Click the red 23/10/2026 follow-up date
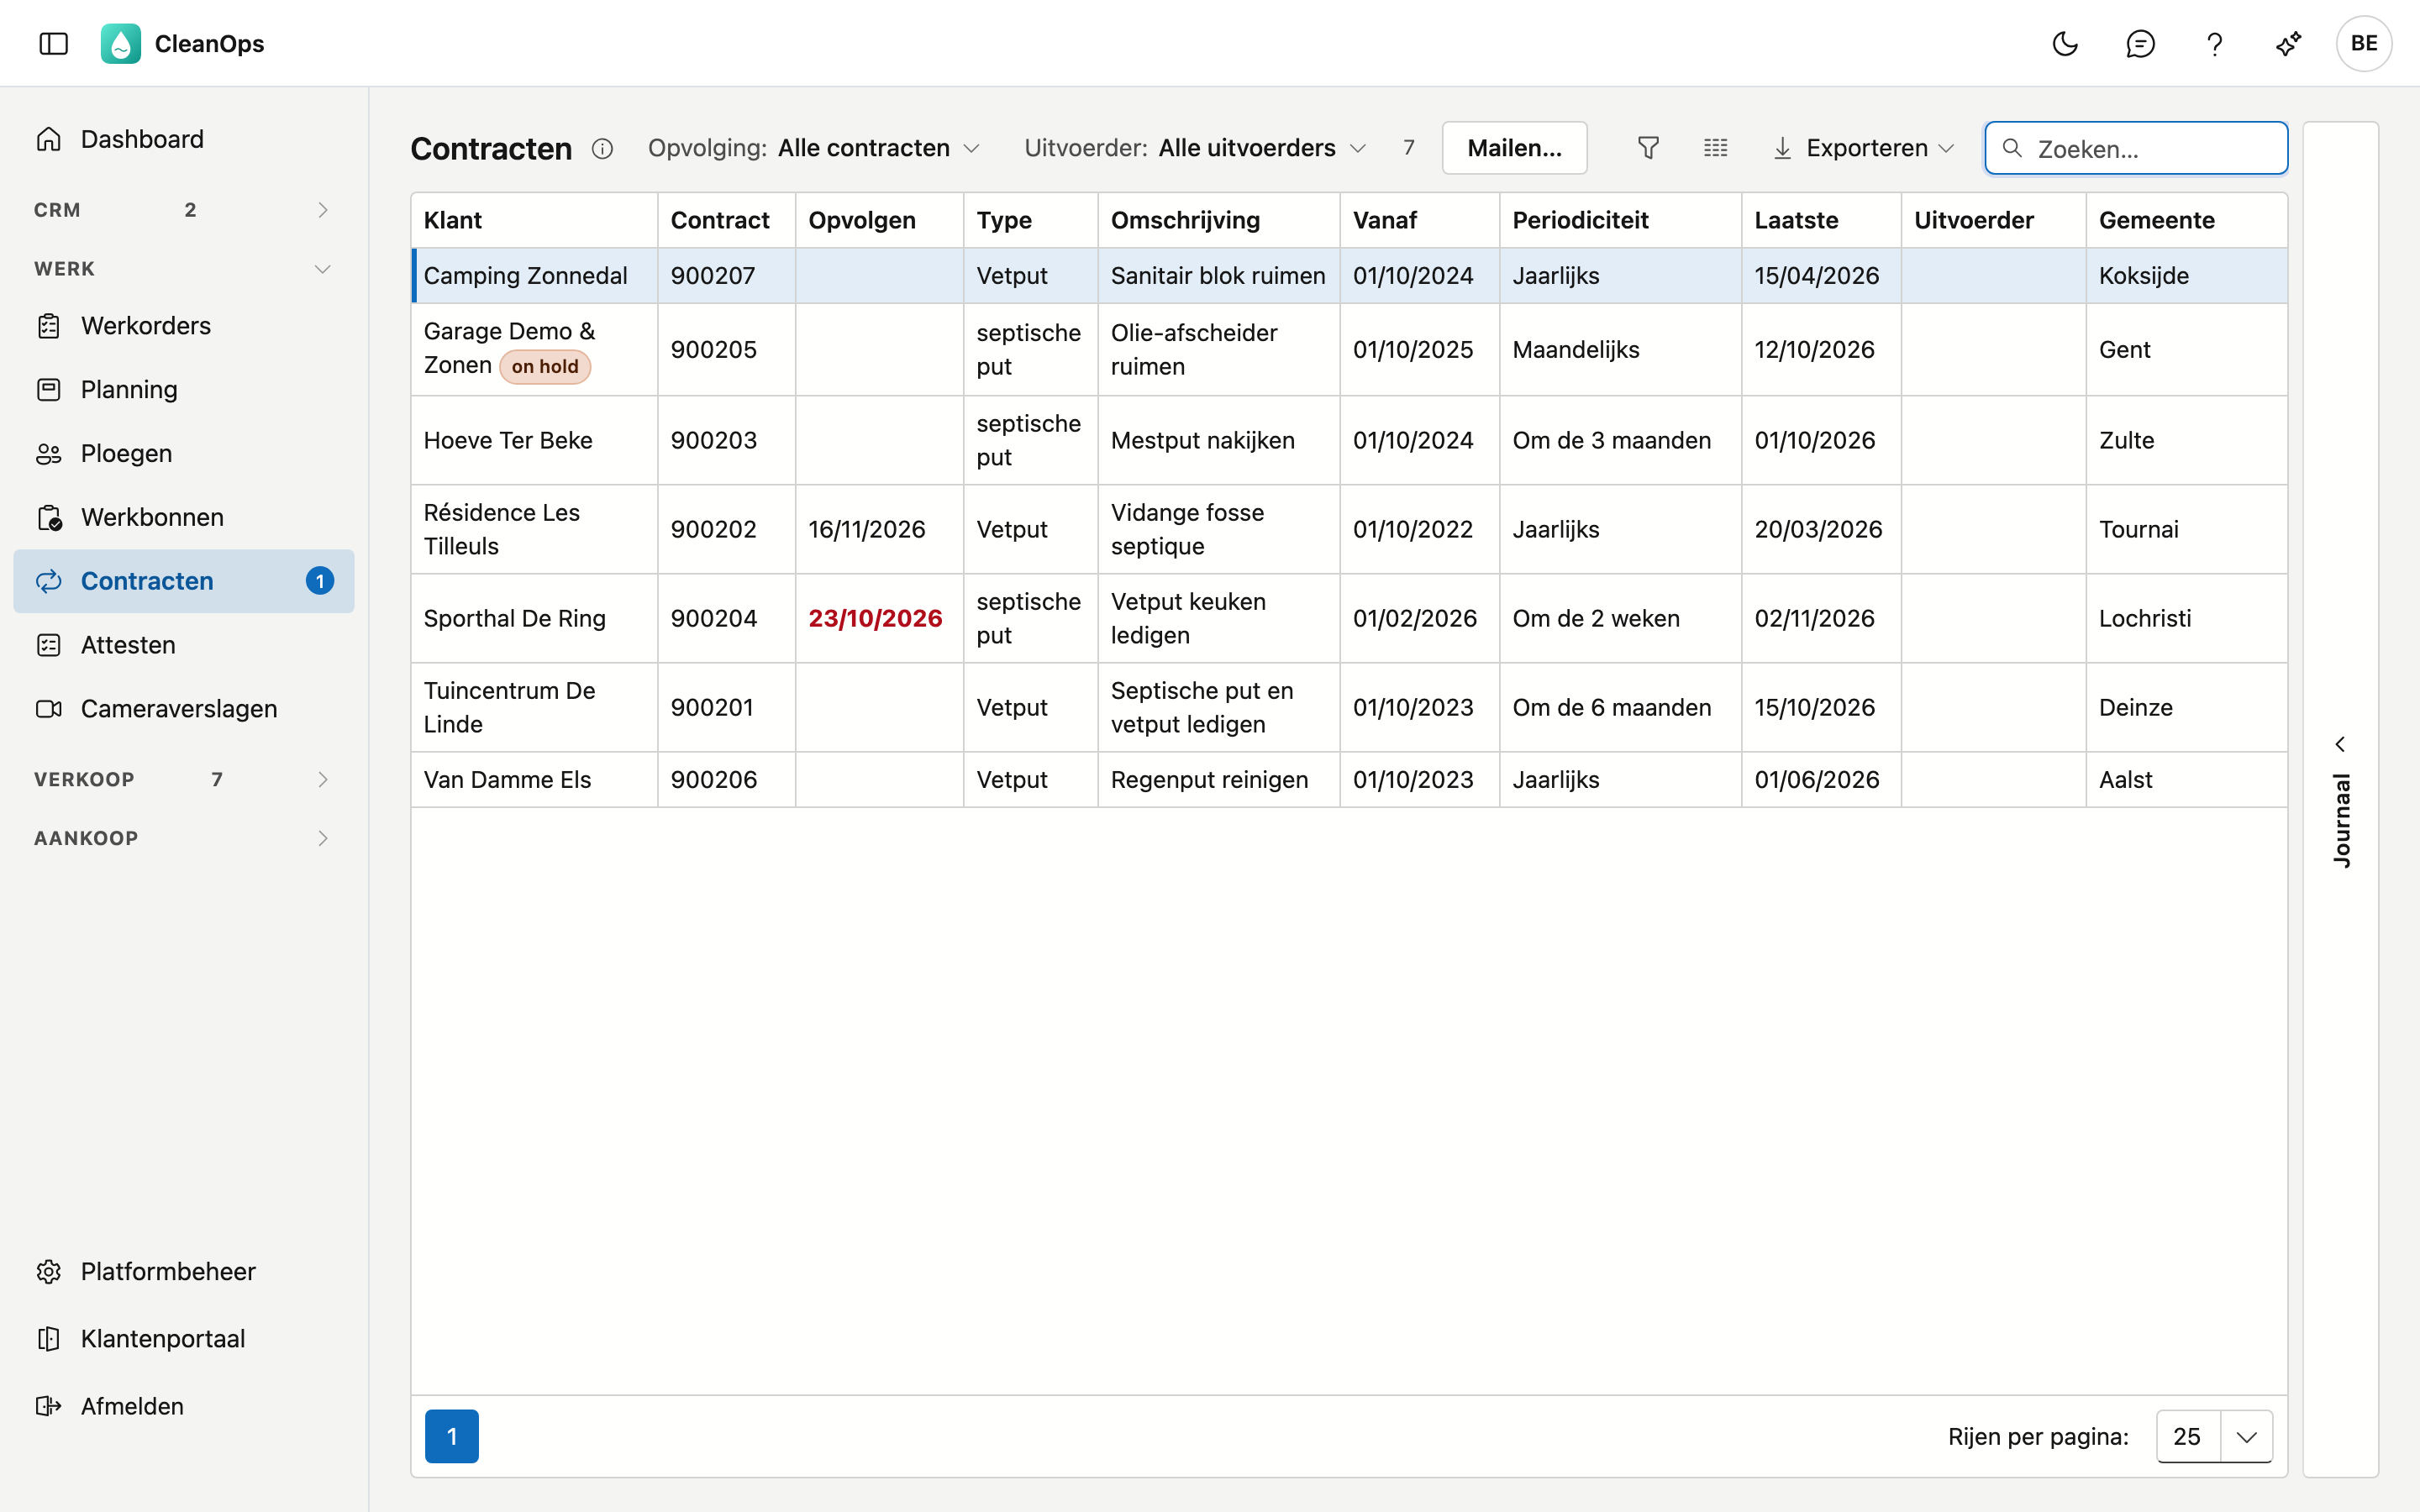 click(875, 618)
